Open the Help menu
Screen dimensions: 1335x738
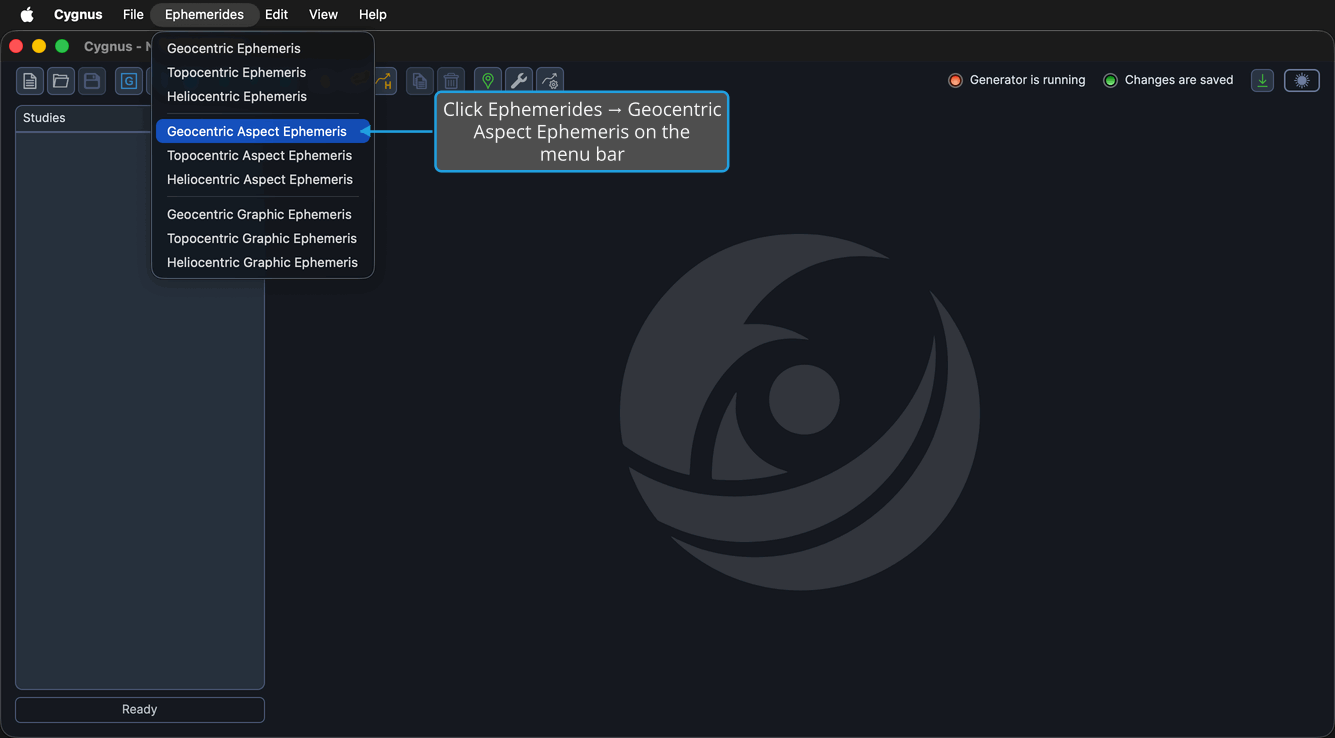(373, 14)
